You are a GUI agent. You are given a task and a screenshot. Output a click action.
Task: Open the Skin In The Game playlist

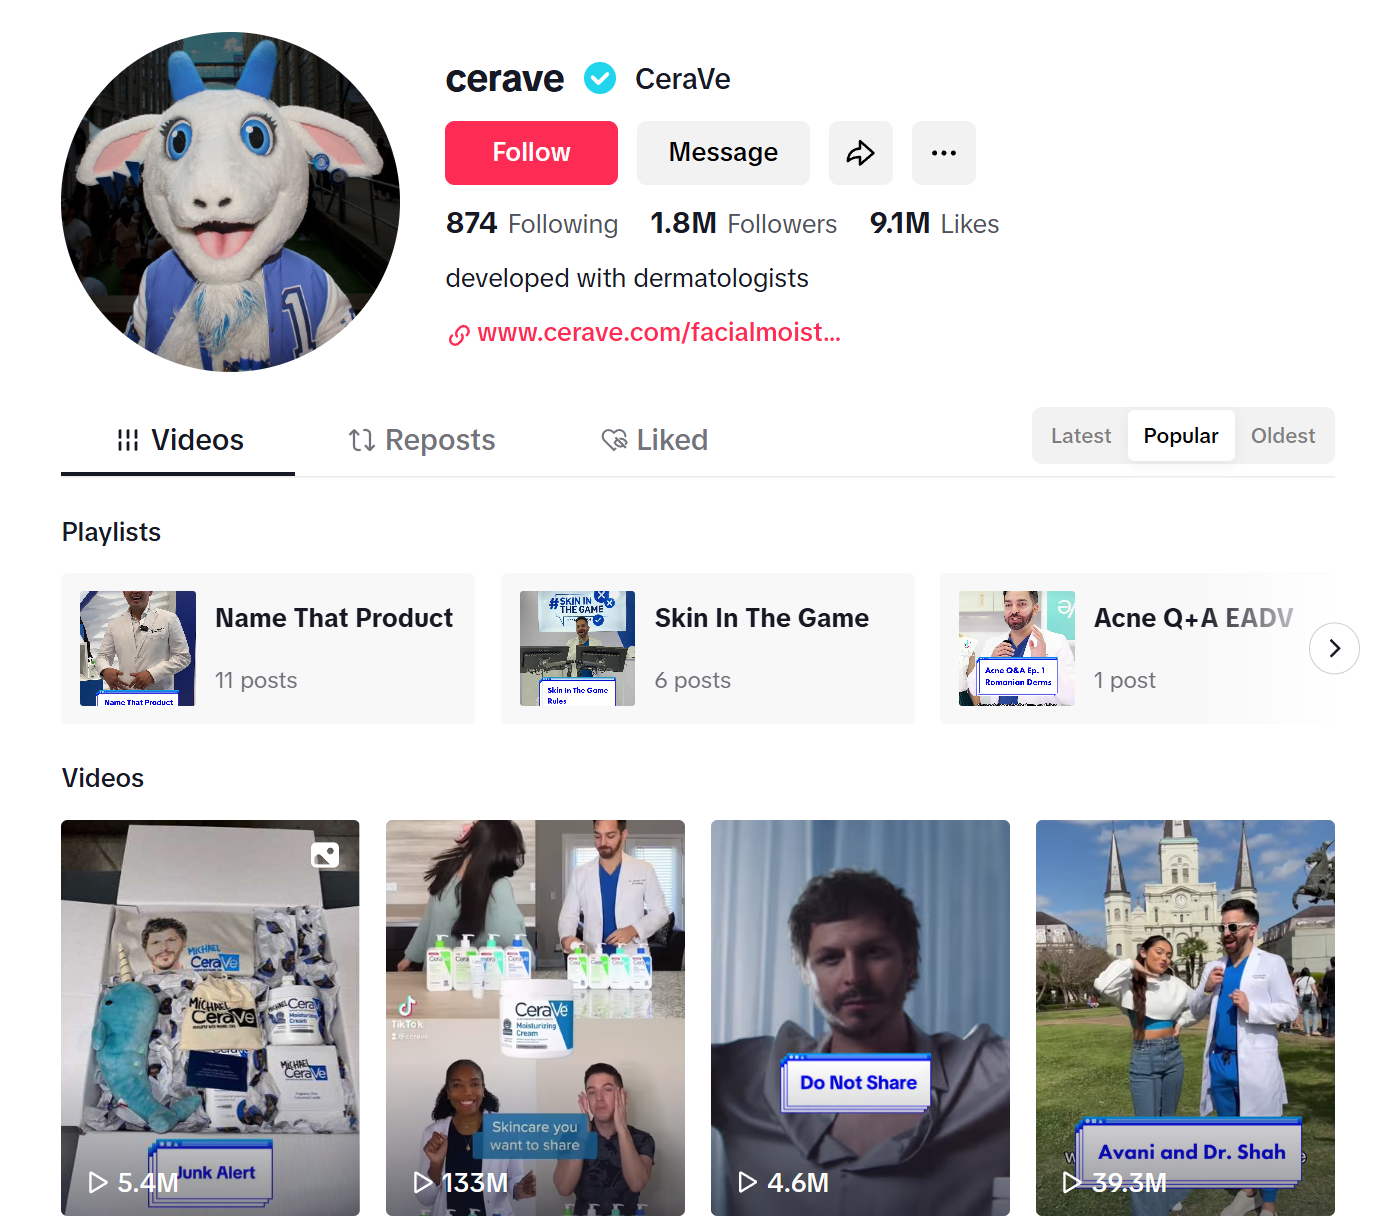(x=708, y=648)
